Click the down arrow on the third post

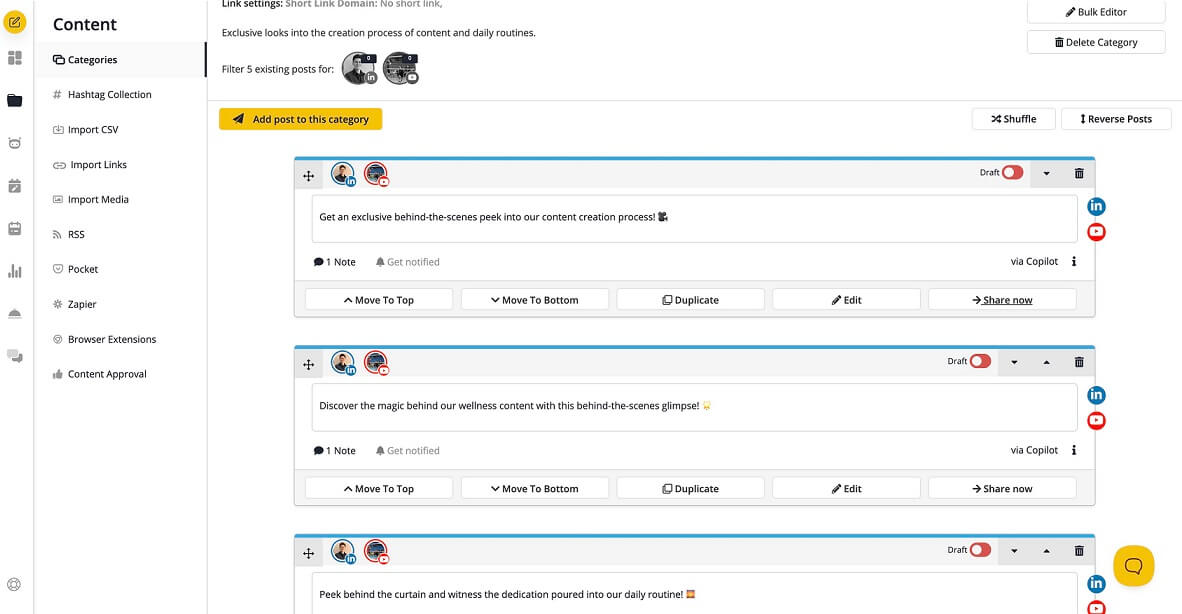[1014, 550]
